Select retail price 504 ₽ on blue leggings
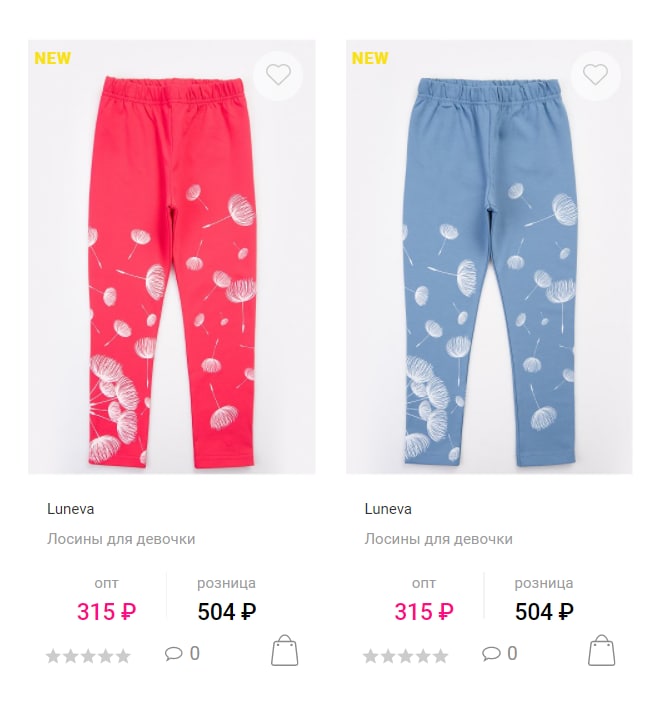Image resolution: width=647 pixels, height=702 pixels. click(x=544, y=612)
